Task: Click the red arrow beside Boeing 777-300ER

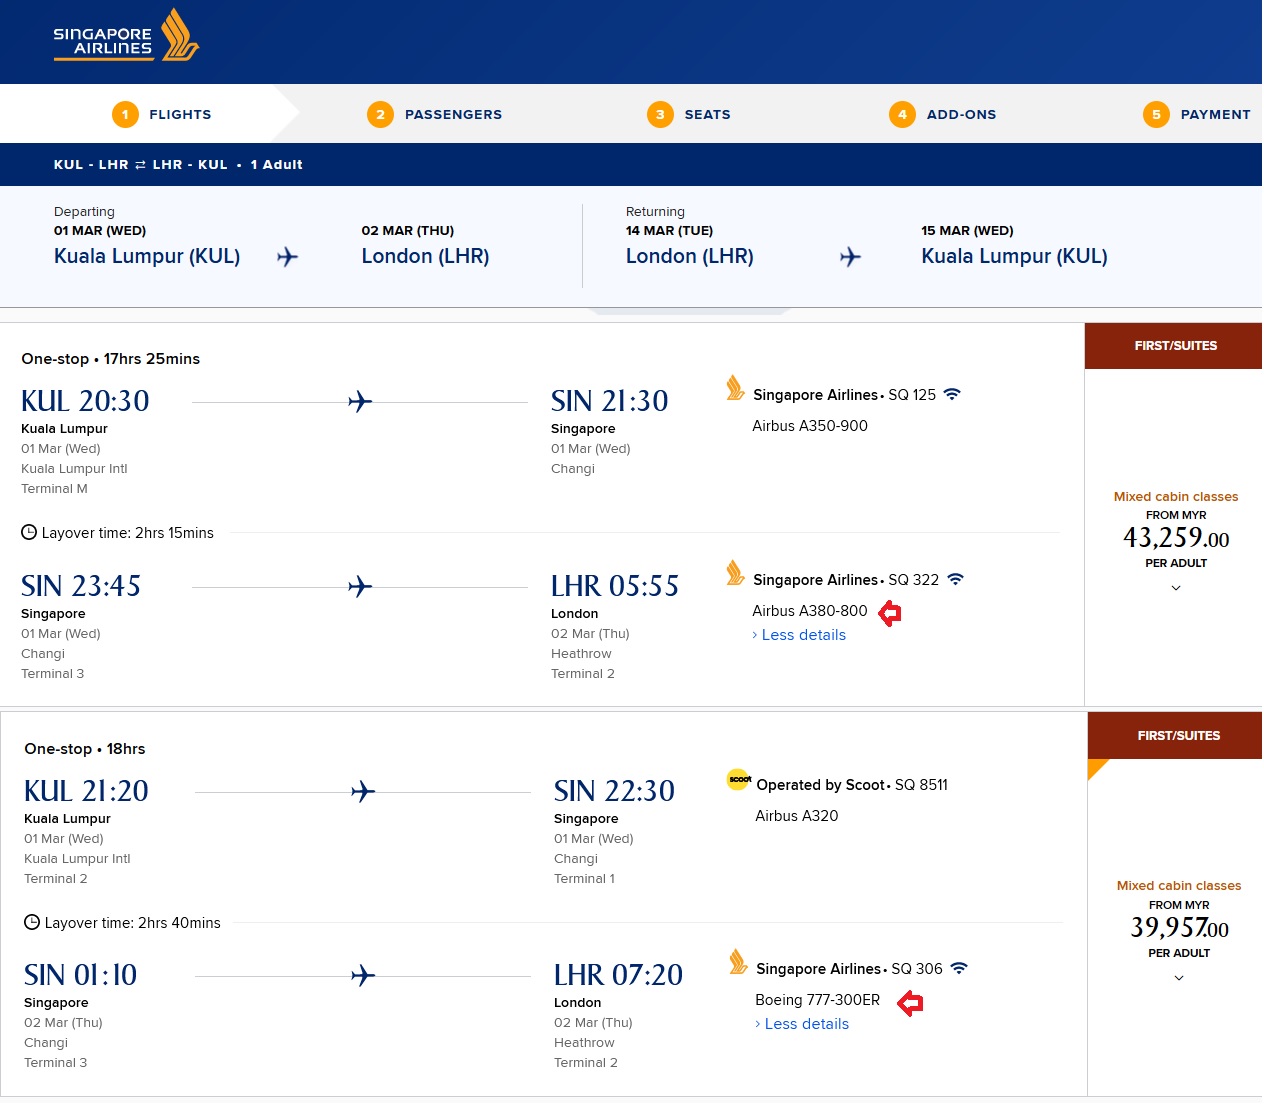Action: 910,1003
